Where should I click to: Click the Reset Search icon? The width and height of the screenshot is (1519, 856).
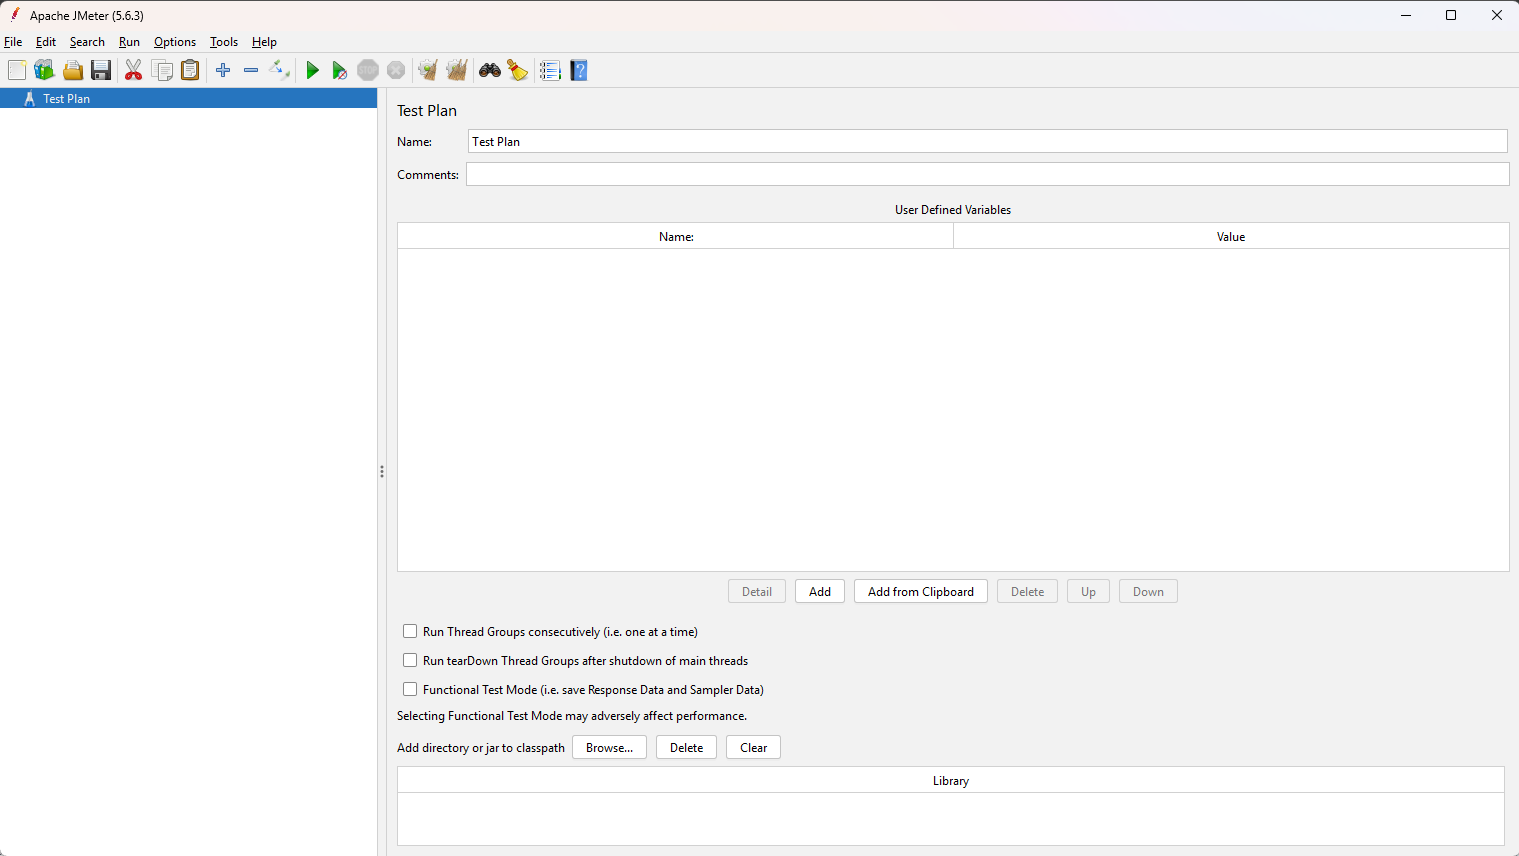[x=518, y=70]
